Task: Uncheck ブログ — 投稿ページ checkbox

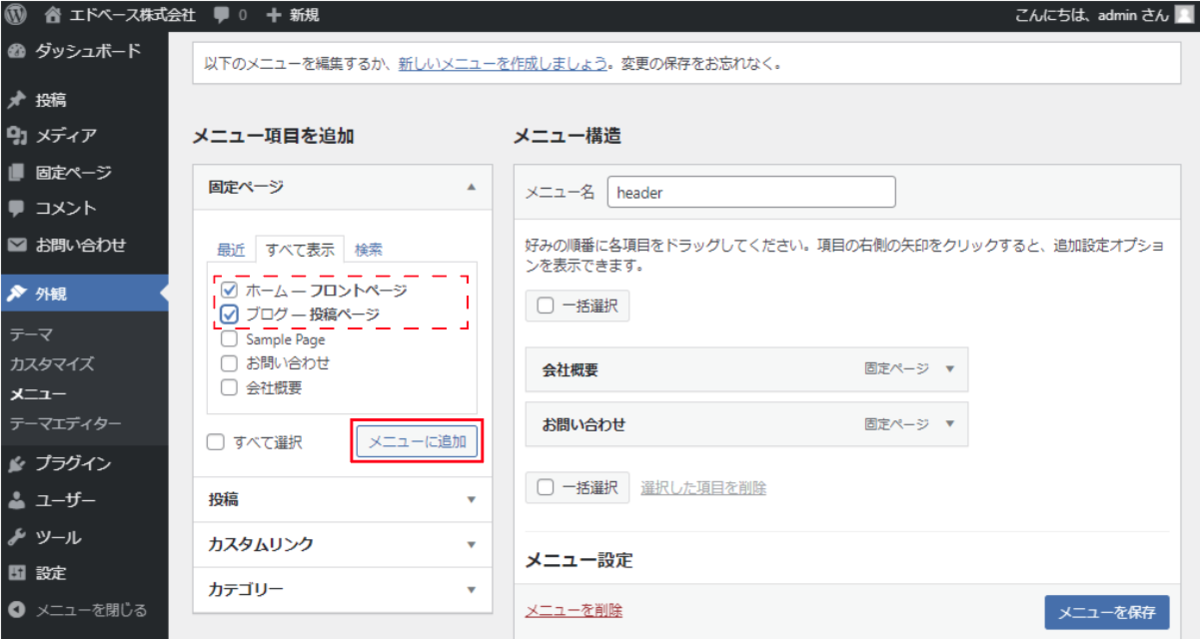Action: point(229,315)
